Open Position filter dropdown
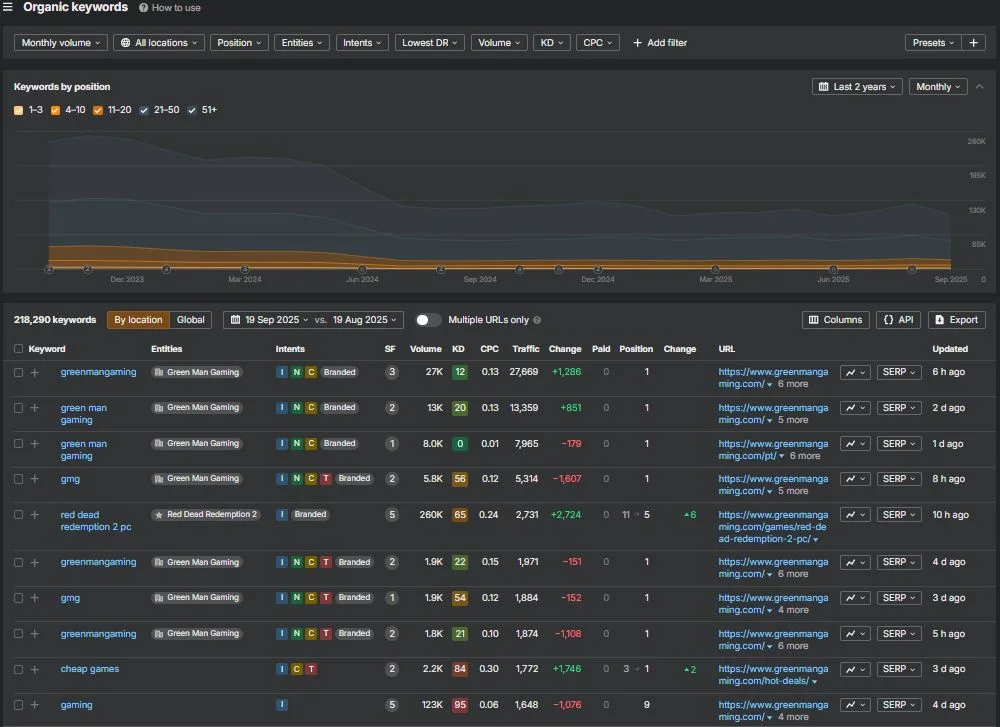The image size is (1000, 727). (239, 43)
